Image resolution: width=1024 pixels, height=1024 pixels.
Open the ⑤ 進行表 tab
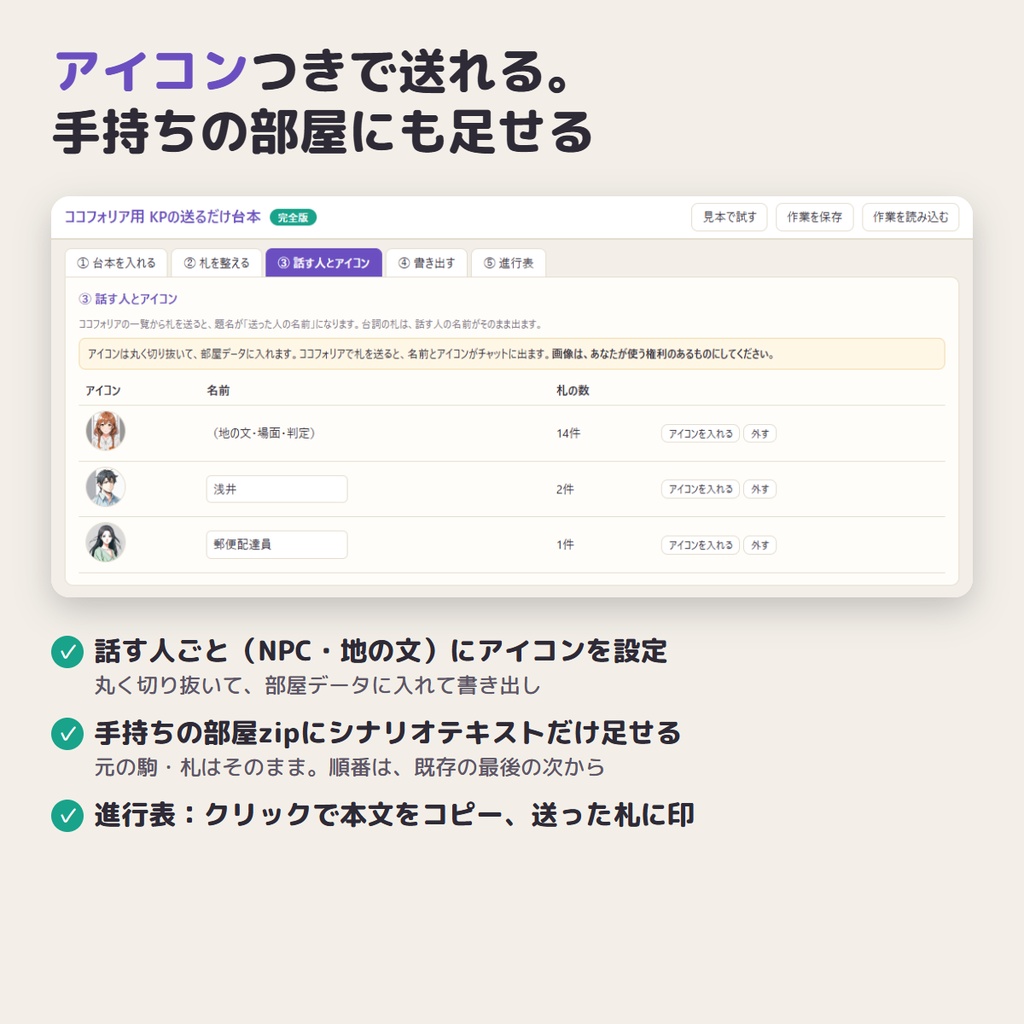tap(508, 263)
